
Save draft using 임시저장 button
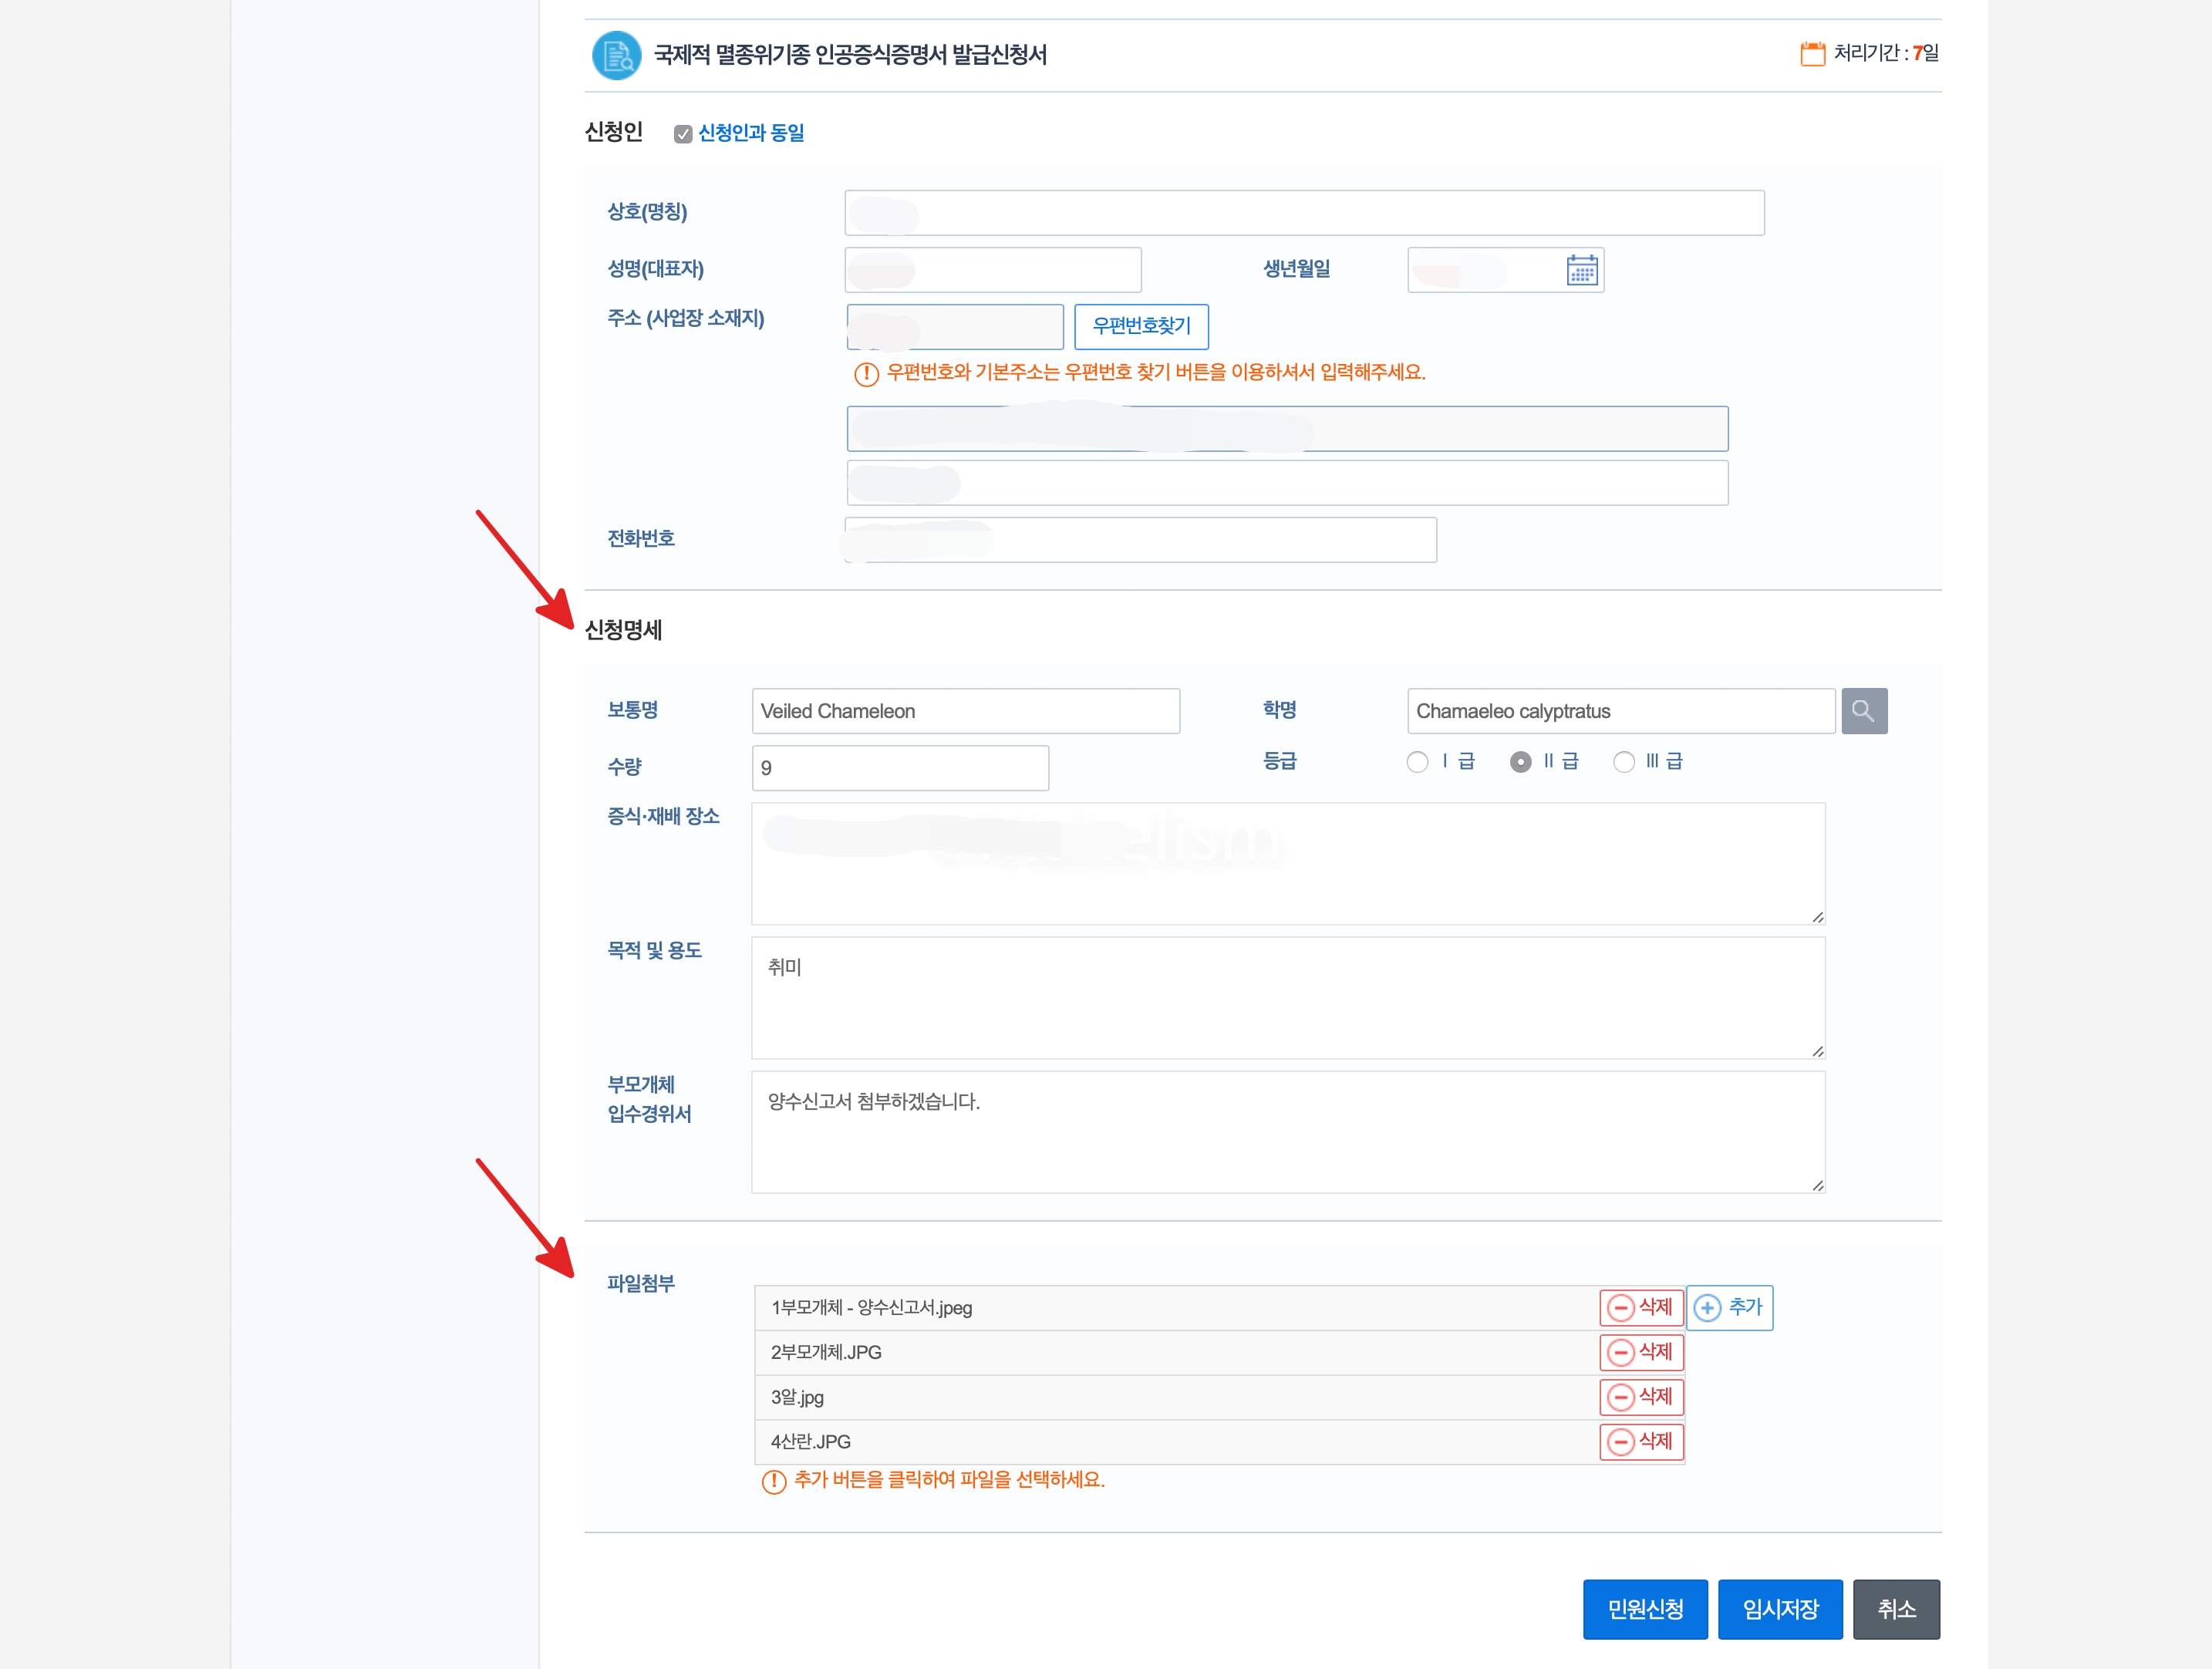click(1779, 1609)
